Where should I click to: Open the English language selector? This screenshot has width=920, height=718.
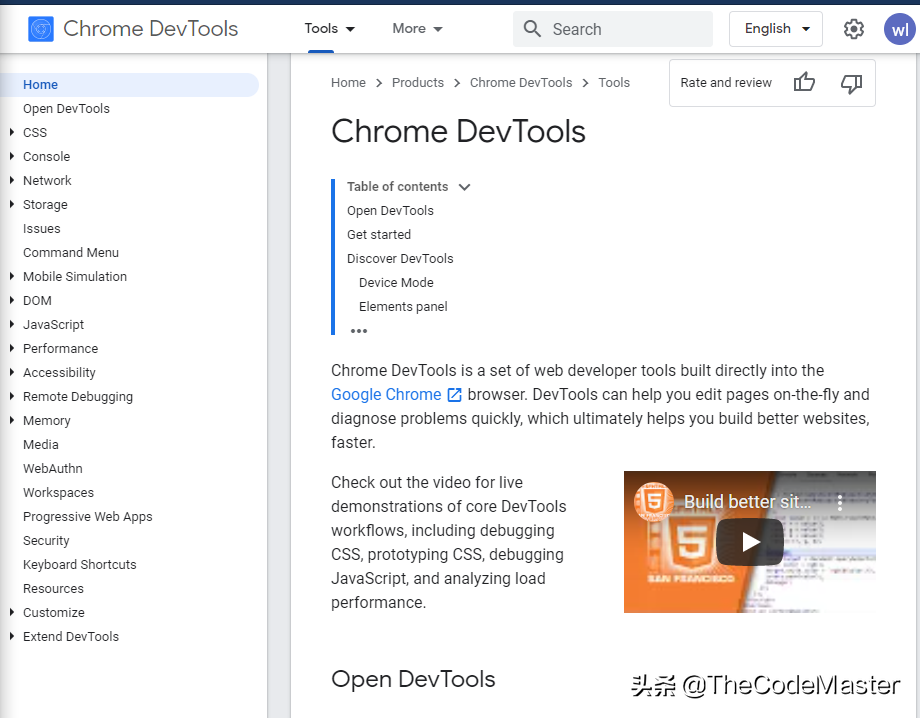tap(776, 29)
